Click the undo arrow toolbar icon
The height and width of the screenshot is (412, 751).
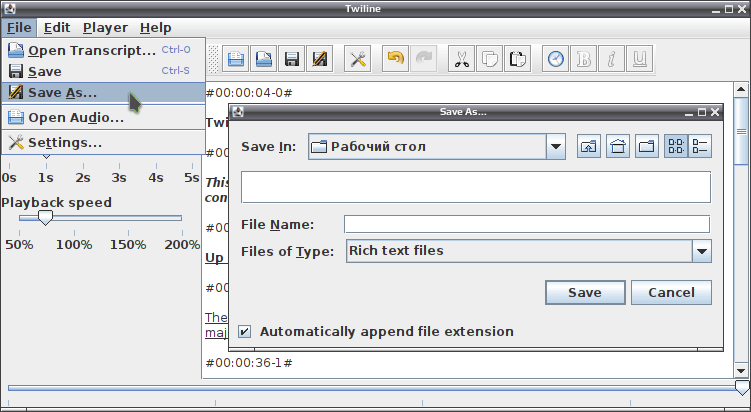[x=395, y=59]
